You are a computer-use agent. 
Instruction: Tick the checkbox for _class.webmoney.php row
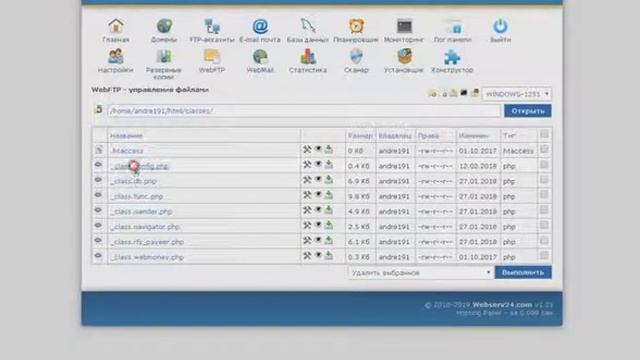(544, 256)
